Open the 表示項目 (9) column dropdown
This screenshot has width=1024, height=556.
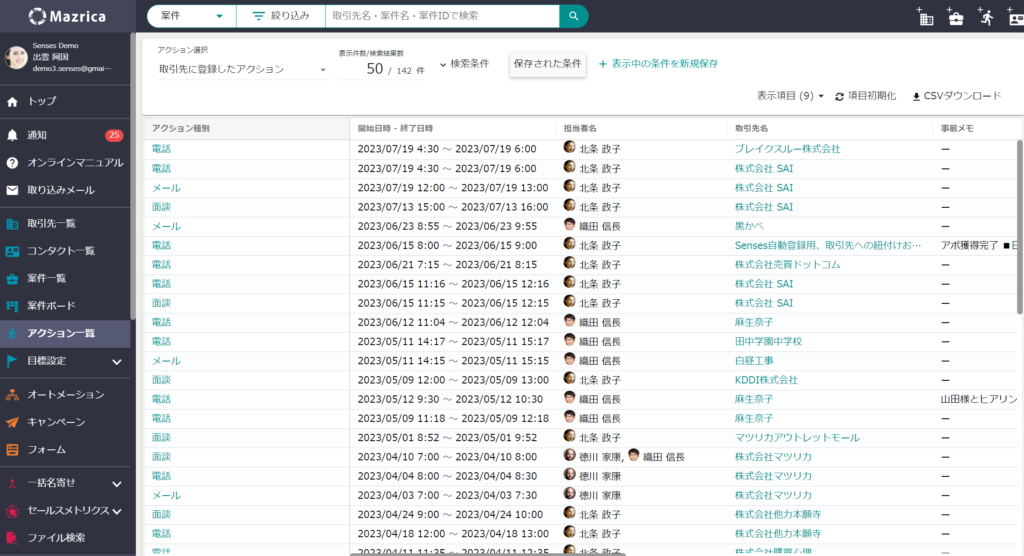(x=790, y=96)
